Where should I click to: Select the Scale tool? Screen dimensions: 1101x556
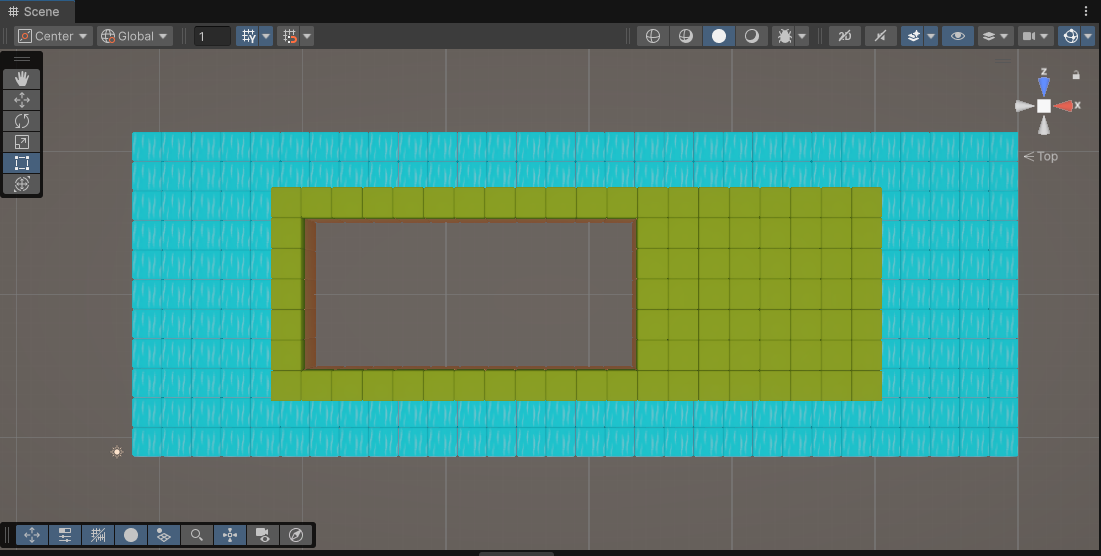coord(22,142)
